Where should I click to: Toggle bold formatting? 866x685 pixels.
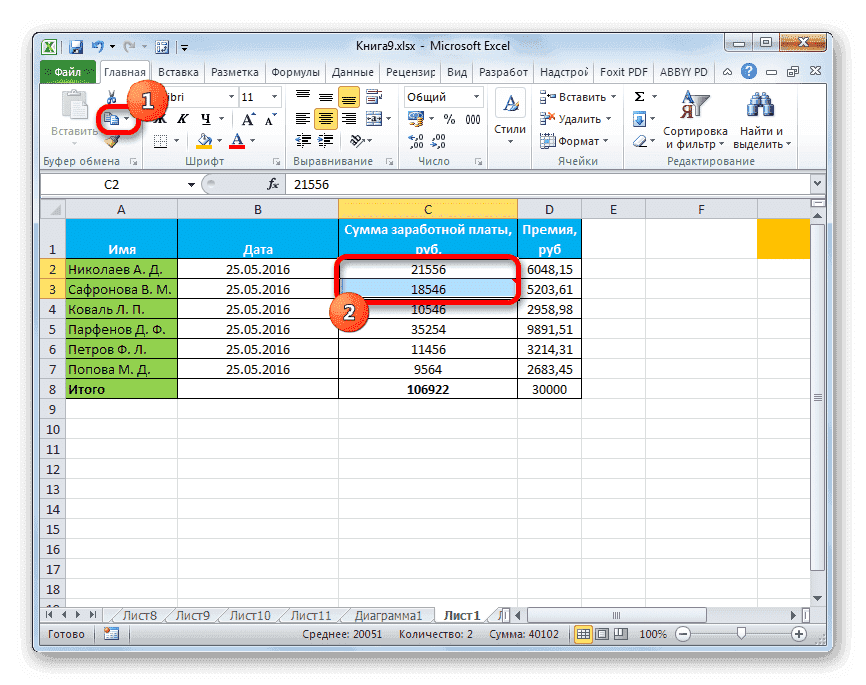point(159,117)
